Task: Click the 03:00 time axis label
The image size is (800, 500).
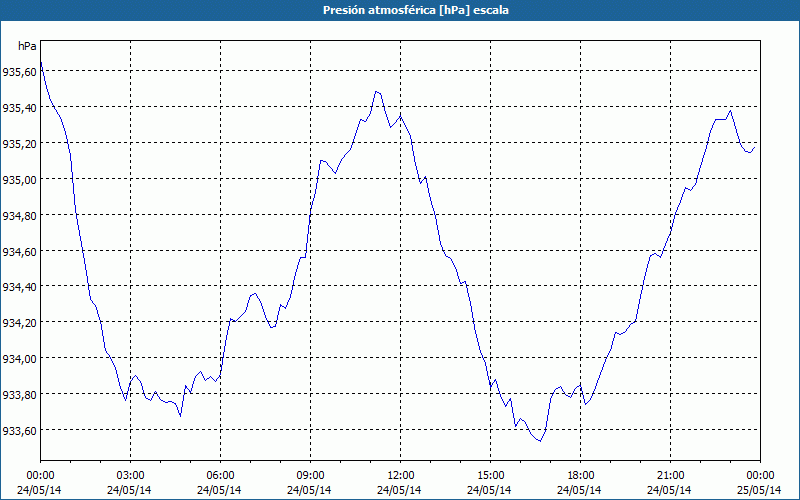Action: coord(130,476)
